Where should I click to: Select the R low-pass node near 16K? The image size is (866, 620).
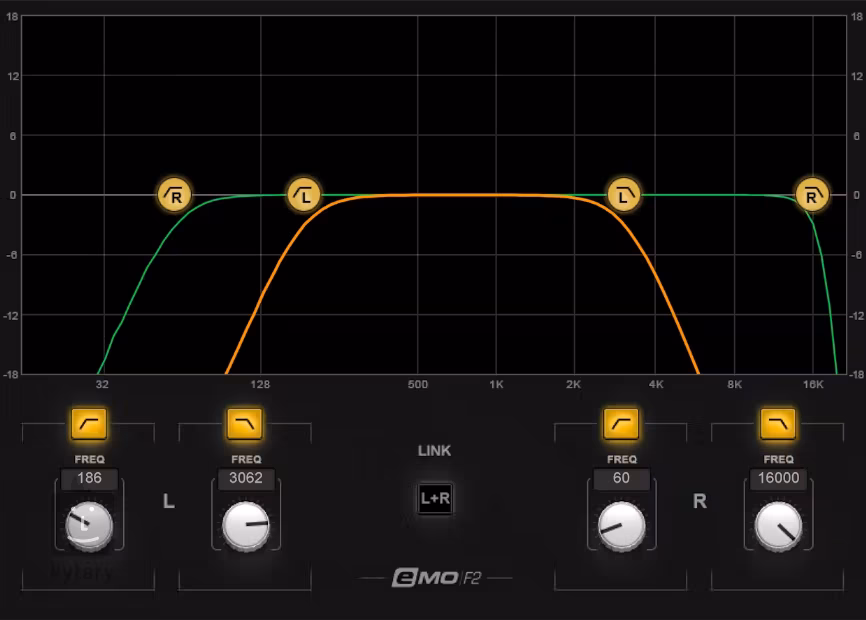(812, 195)
